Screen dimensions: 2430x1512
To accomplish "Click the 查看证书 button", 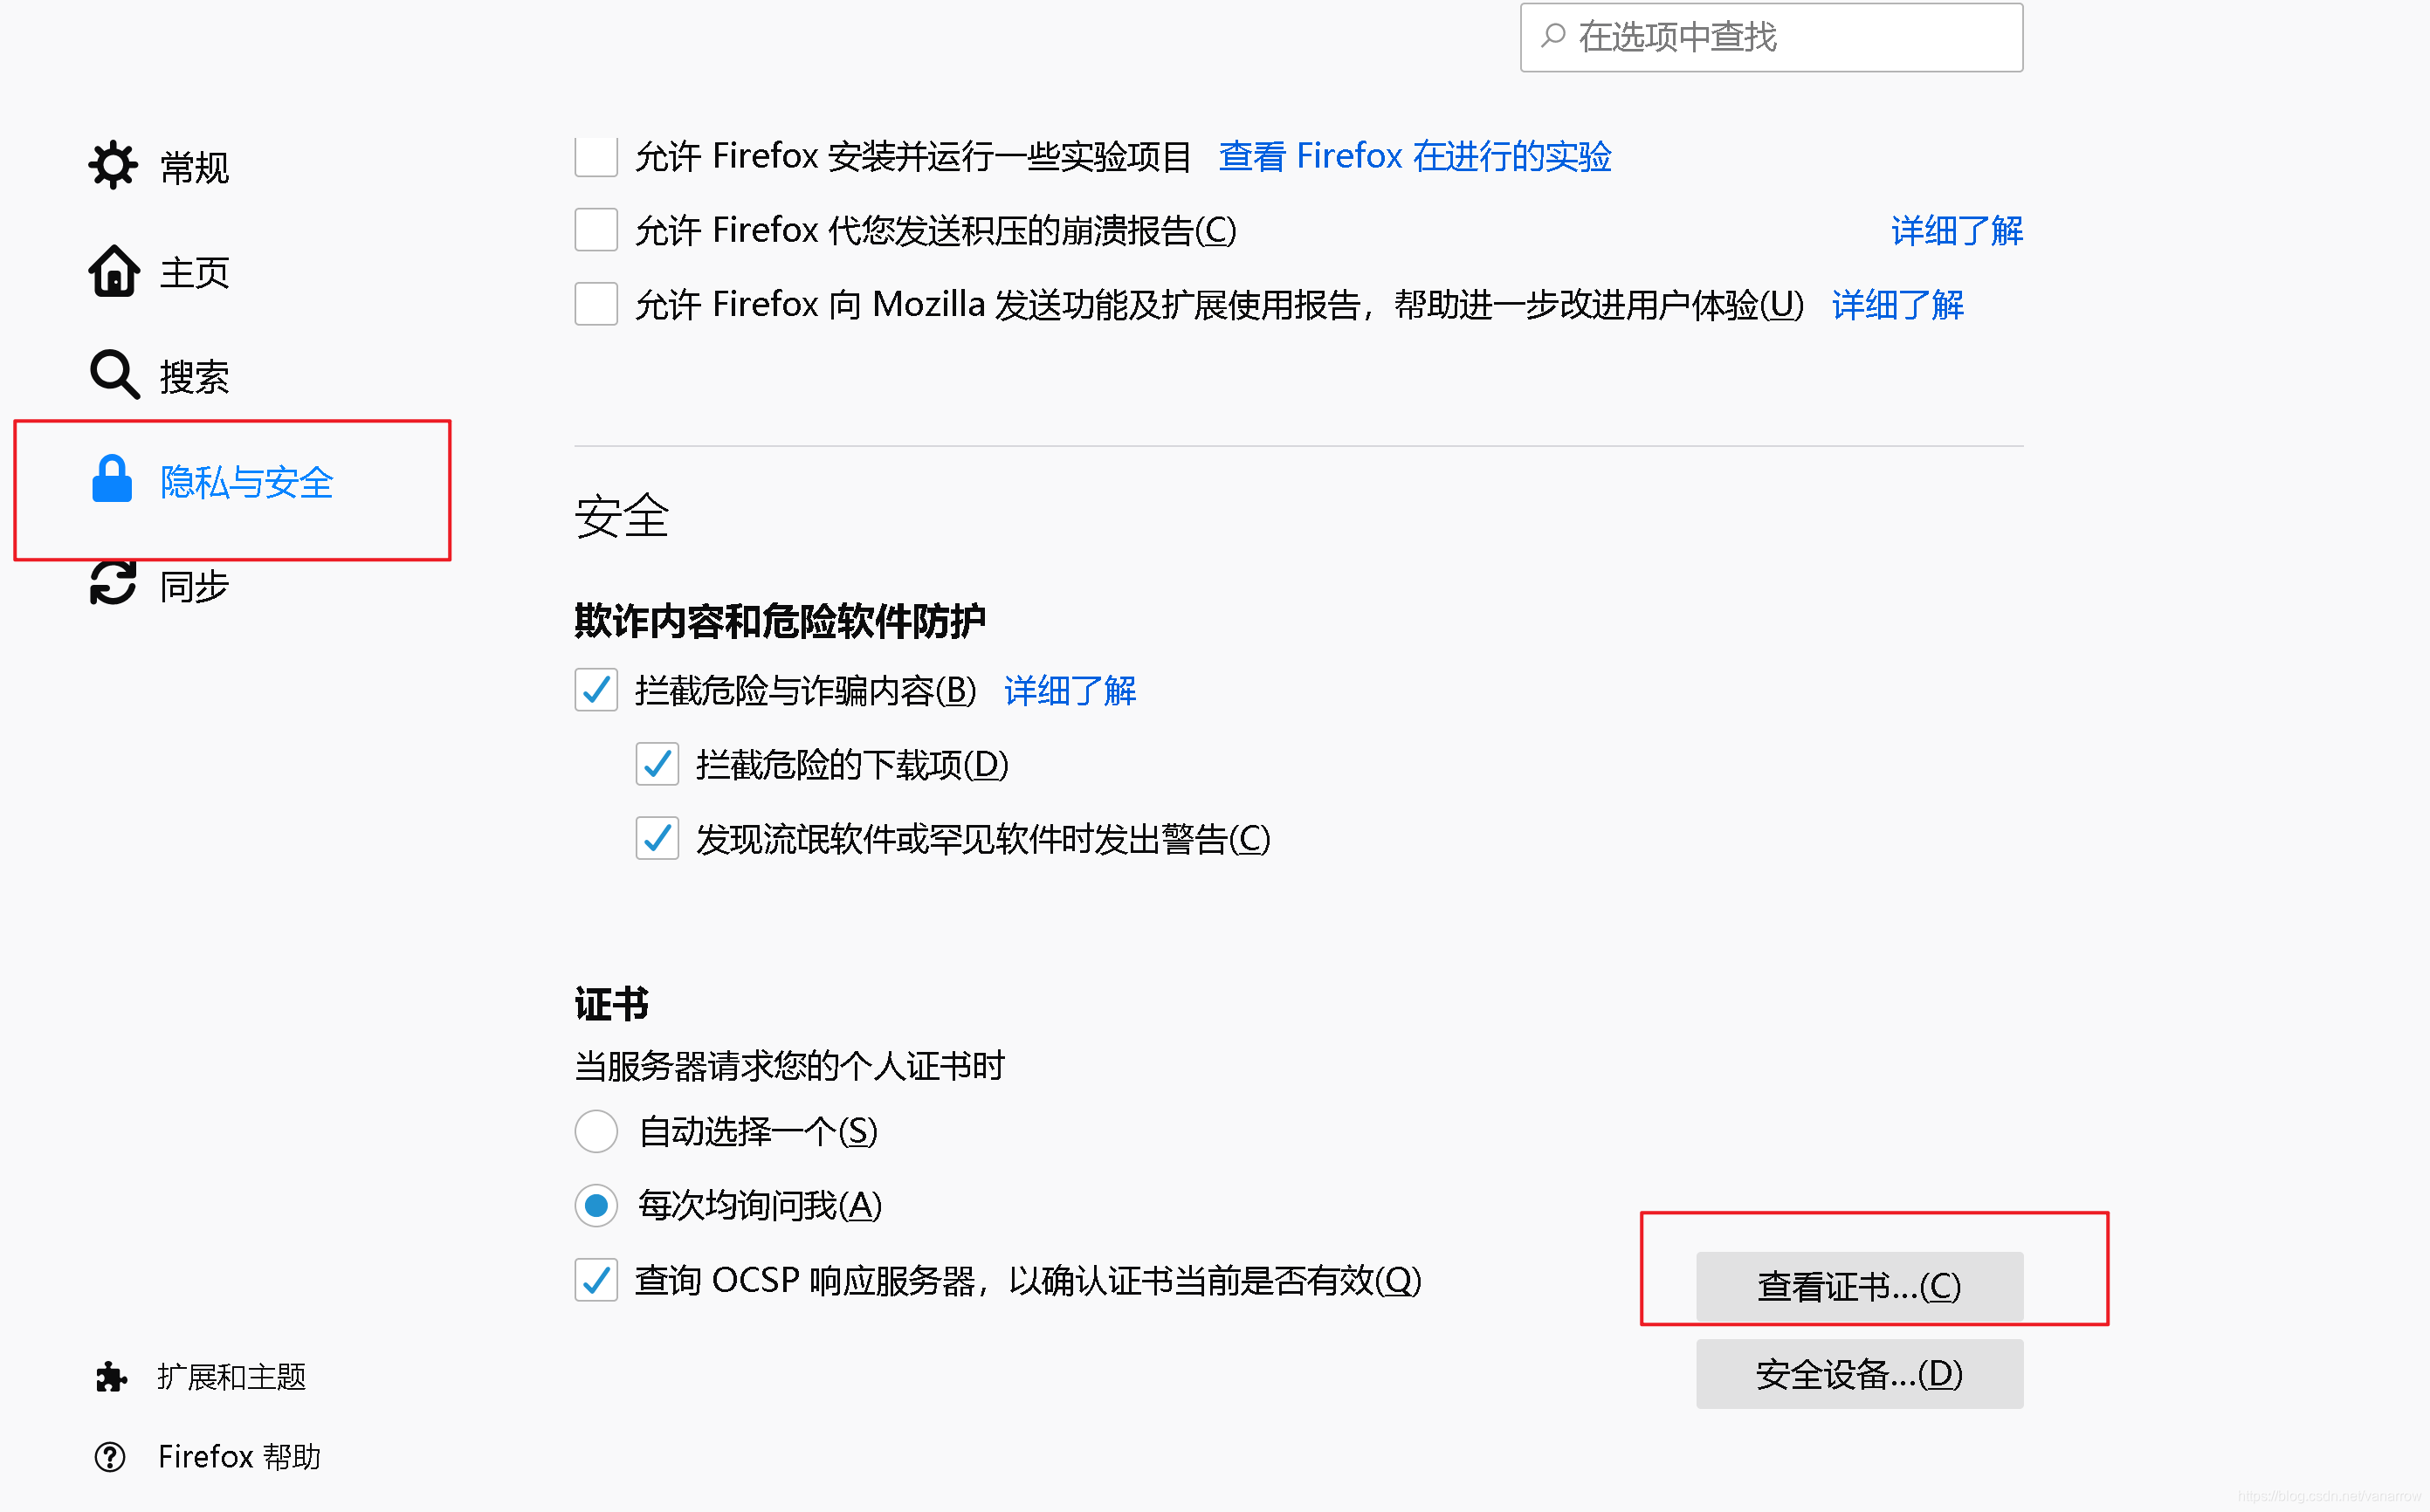I will (x=1858, y=1286).
